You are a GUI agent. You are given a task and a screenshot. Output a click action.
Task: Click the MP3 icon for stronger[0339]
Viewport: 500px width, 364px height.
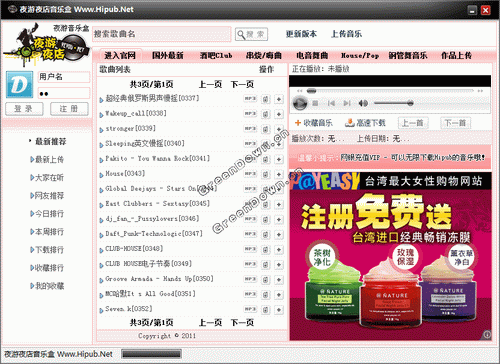click(250, 129)
